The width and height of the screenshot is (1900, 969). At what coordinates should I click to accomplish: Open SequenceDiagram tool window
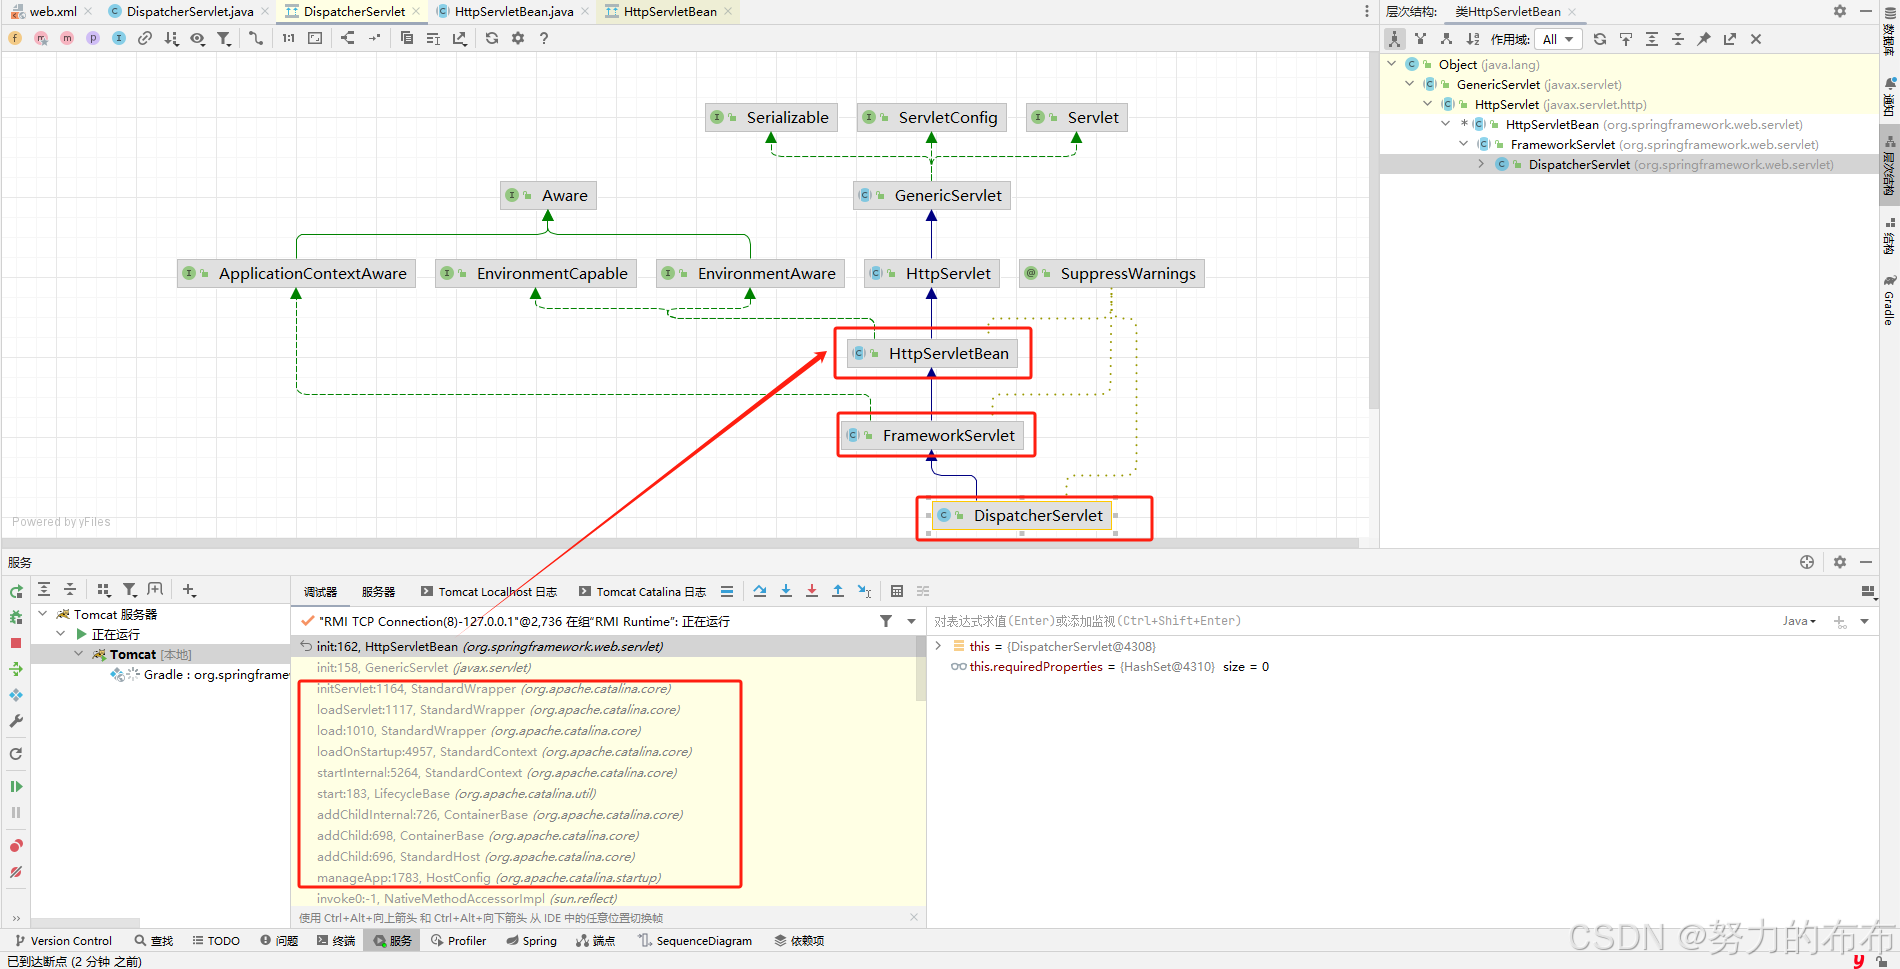coord(695,941)
